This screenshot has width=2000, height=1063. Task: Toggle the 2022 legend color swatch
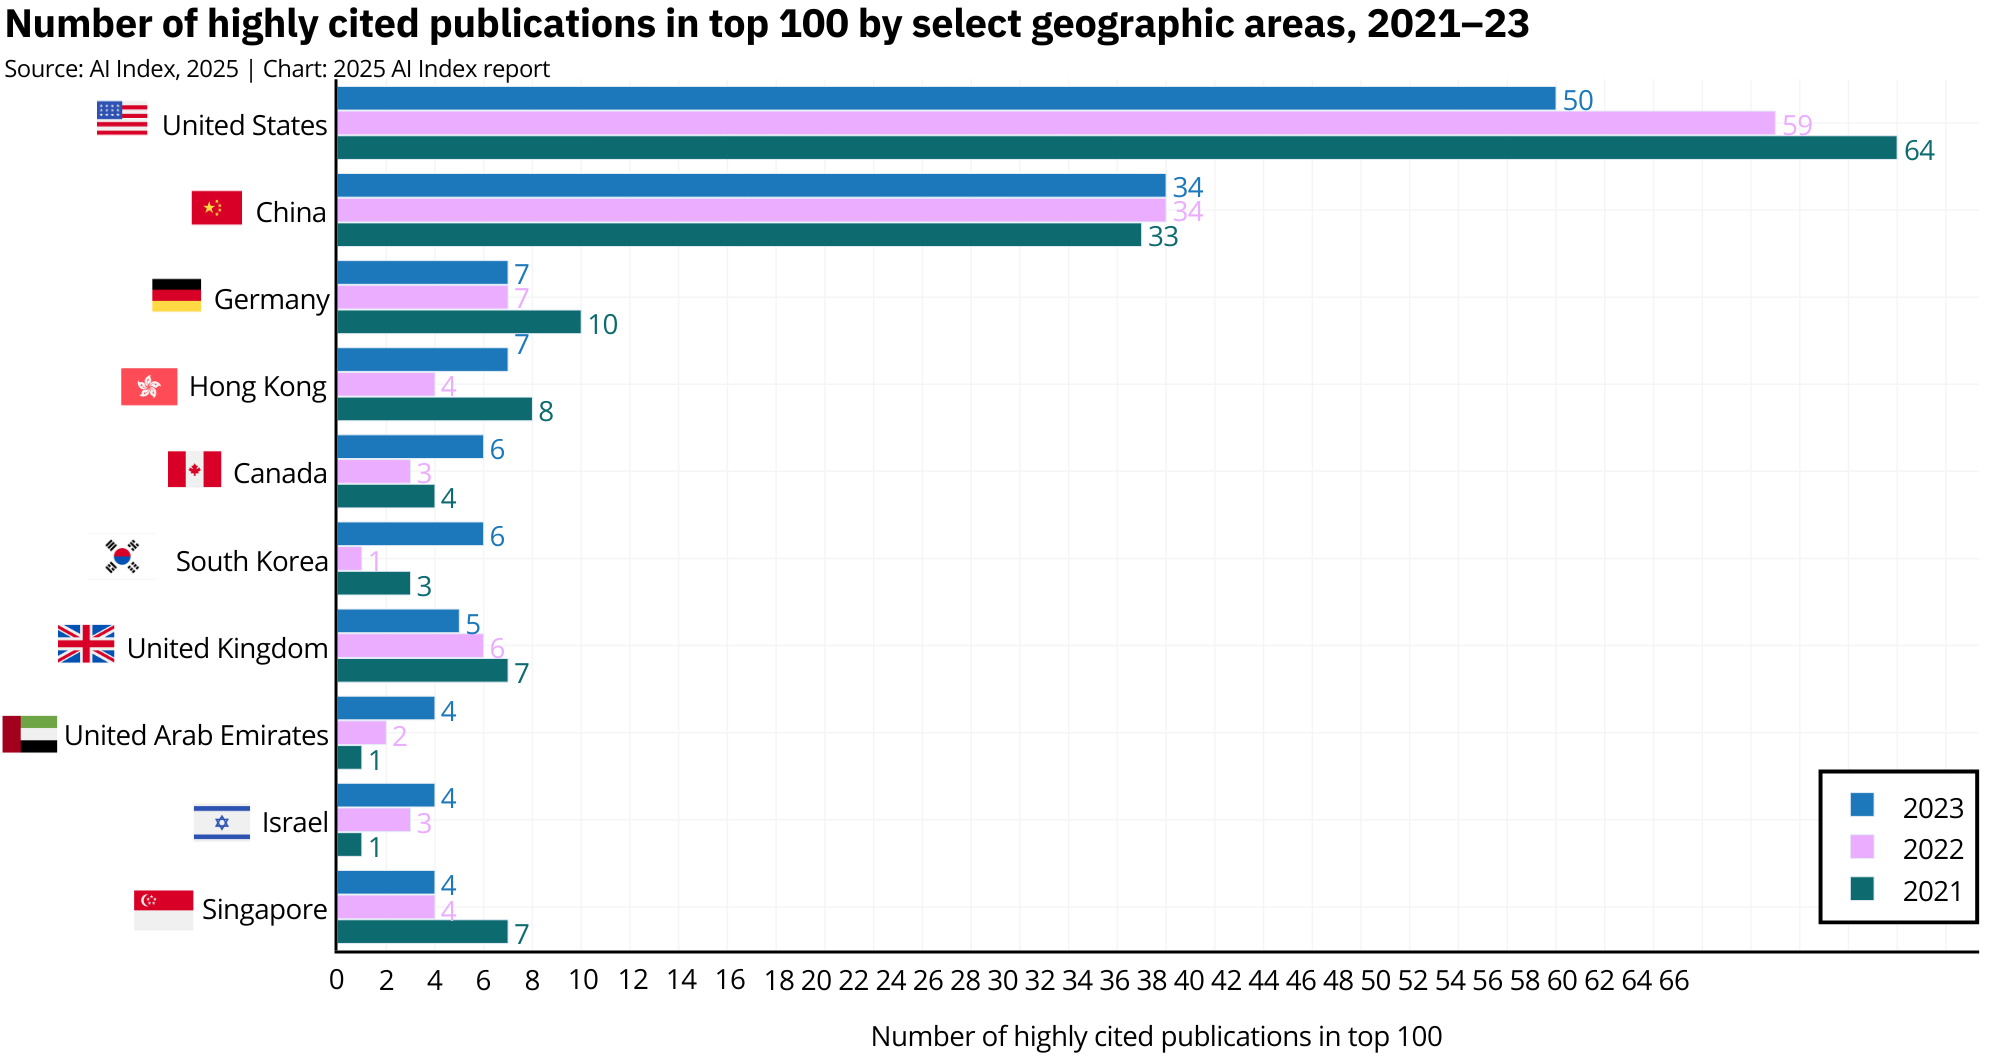tap(1861, 847)
